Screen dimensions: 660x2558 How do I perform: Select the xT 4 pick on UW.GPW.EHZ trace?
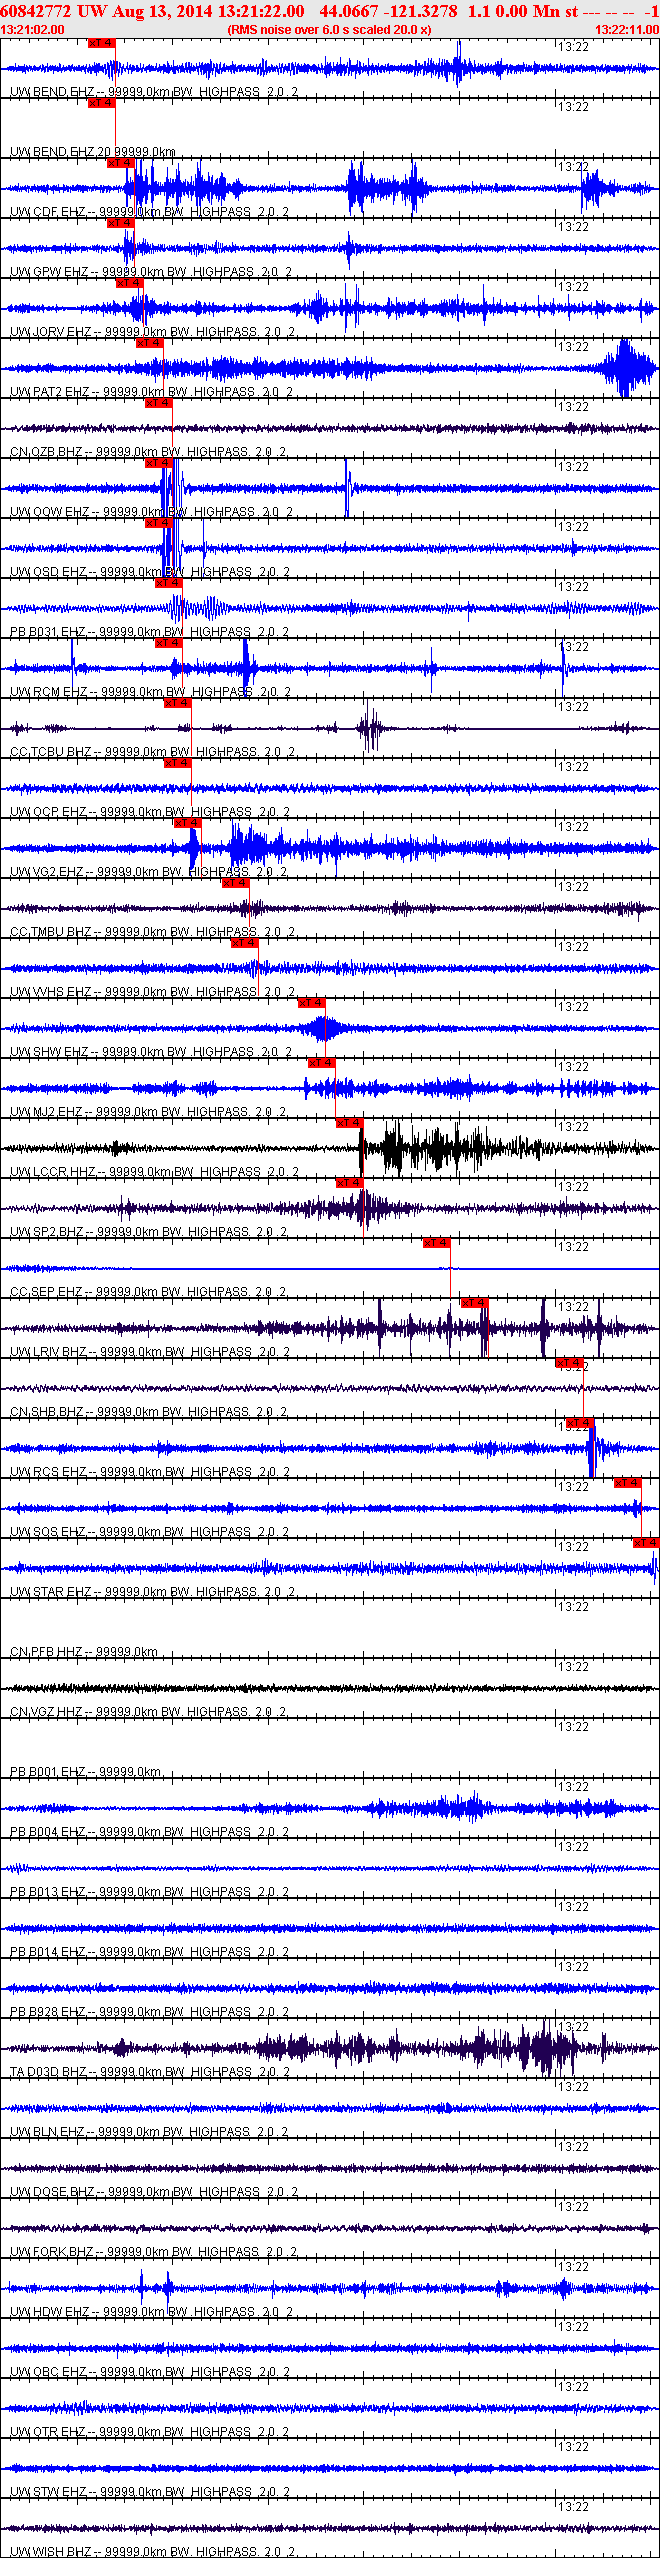121,223
